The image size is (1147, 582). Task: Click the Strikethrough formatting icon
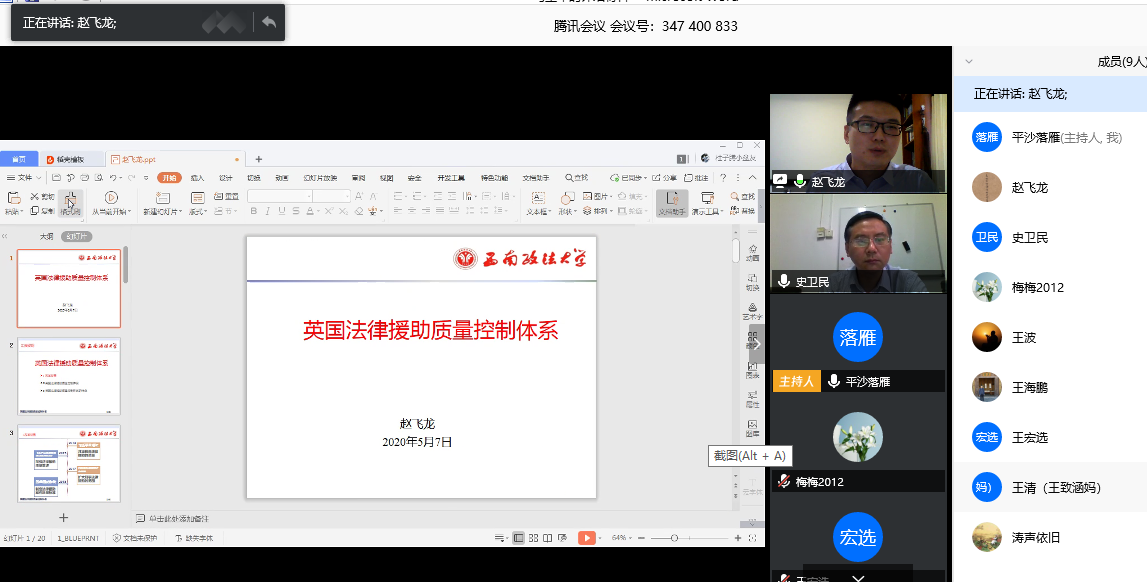[296, 211]
